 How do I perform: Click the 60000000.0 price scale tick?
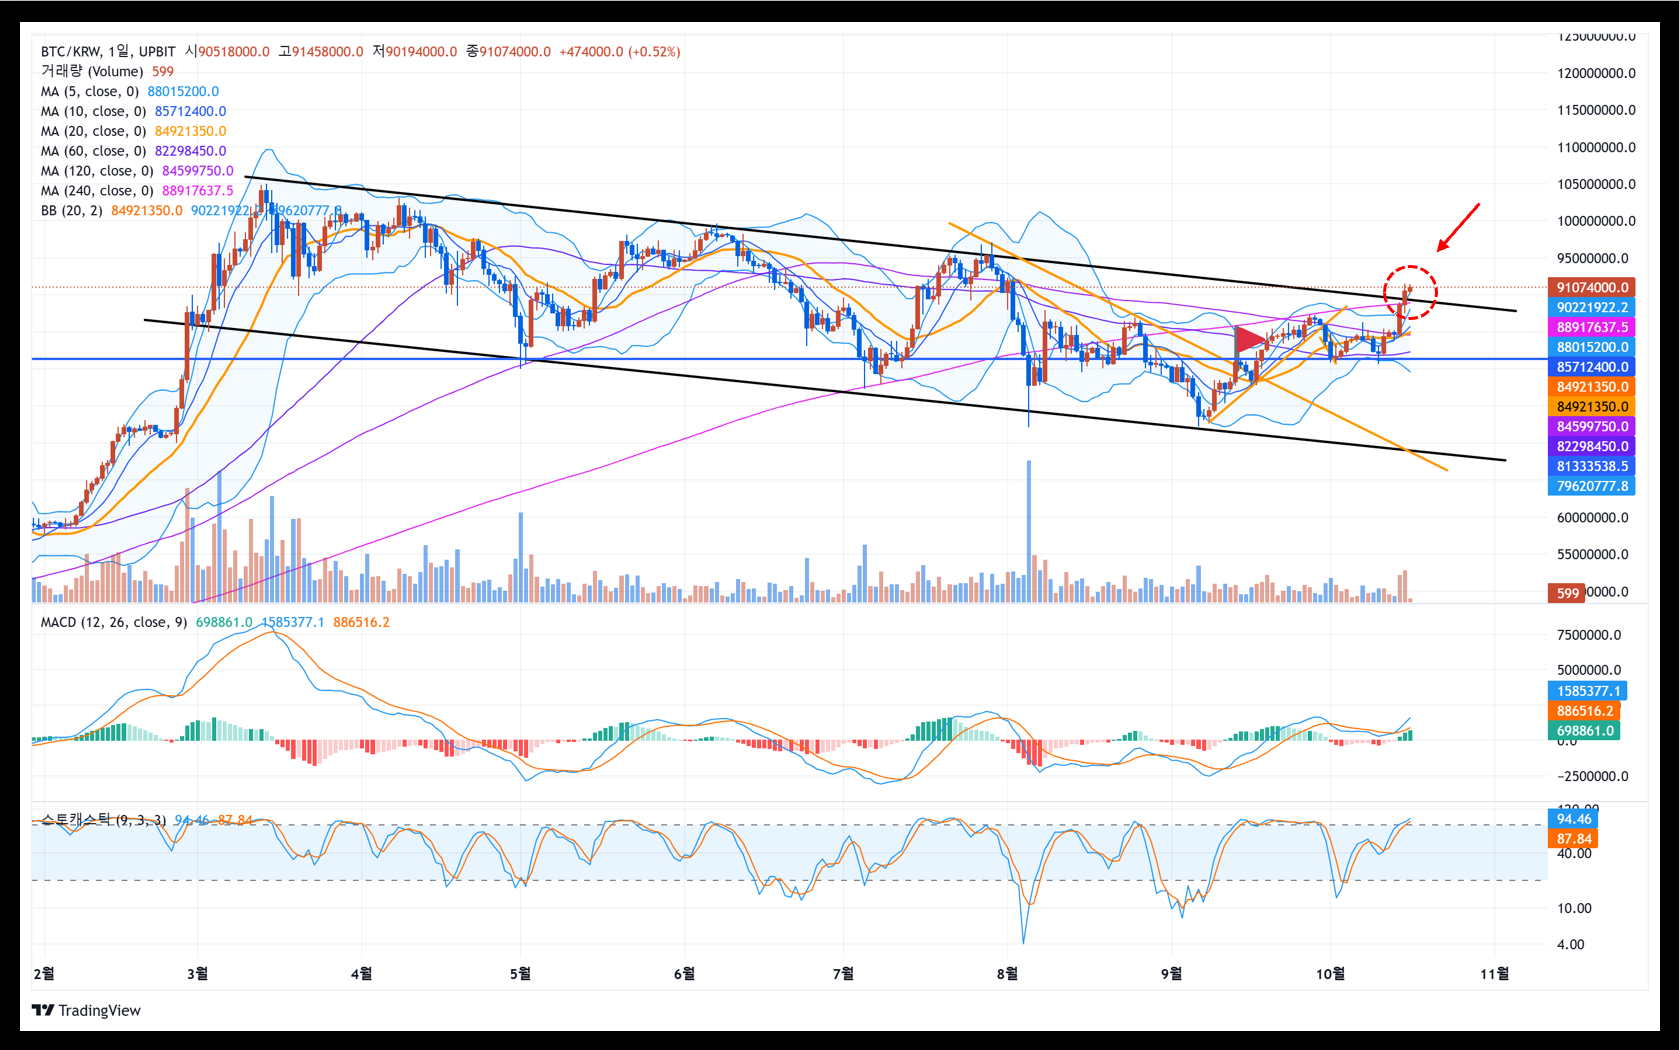tap(1592, 517)
